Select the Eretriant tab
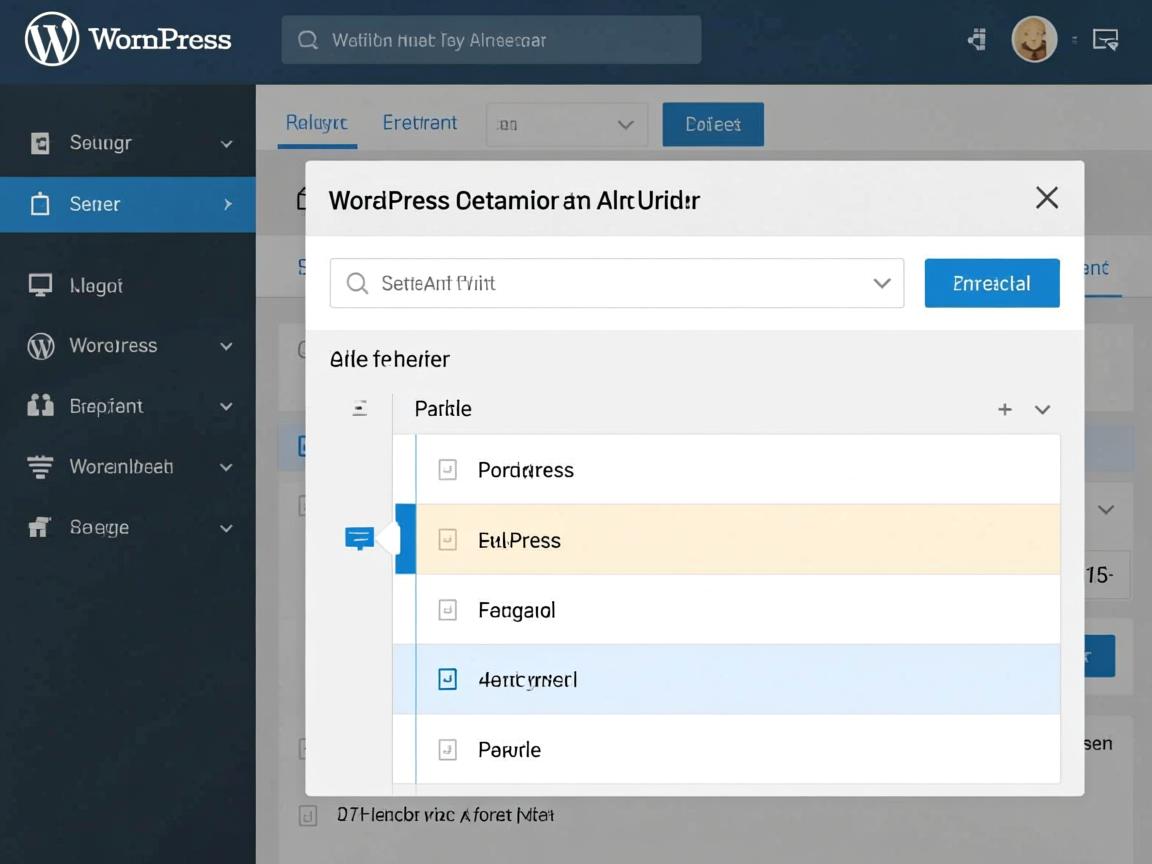This screenshot has height=864, width=1152. (419, 122)
